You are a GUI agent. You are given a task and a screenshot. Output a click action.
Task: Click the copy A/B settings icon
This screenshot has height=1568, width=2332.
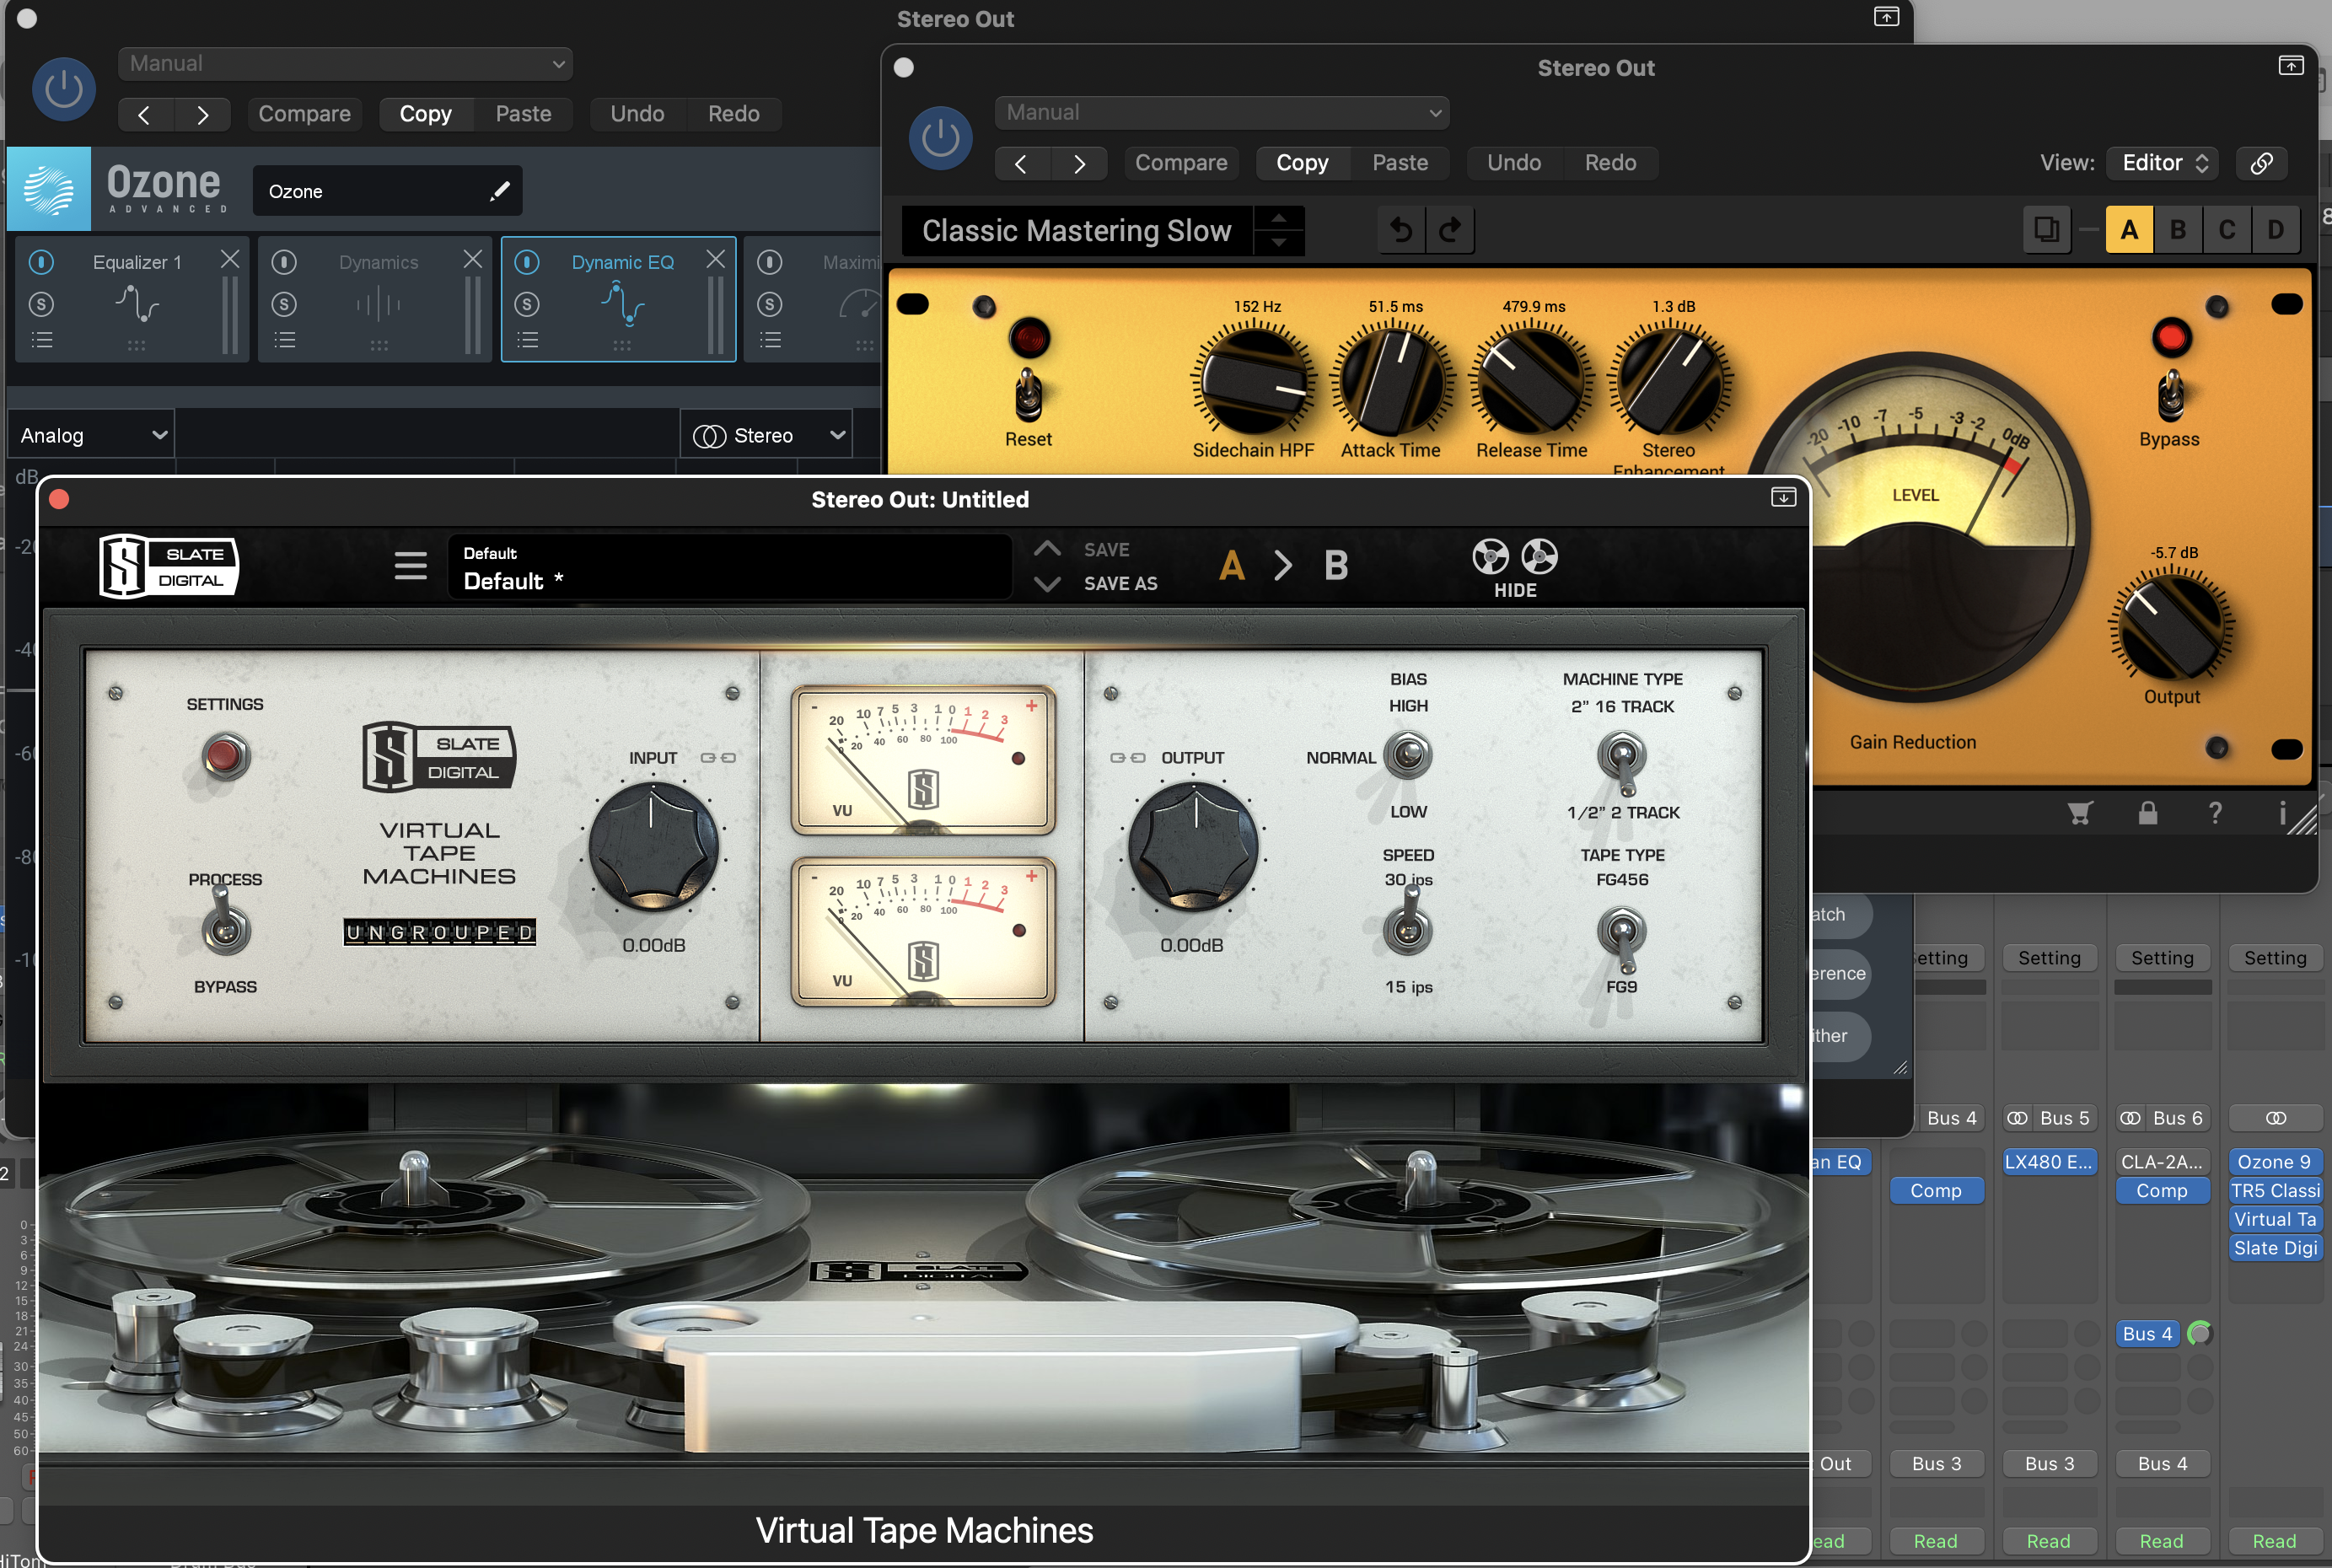(2046, 231)
